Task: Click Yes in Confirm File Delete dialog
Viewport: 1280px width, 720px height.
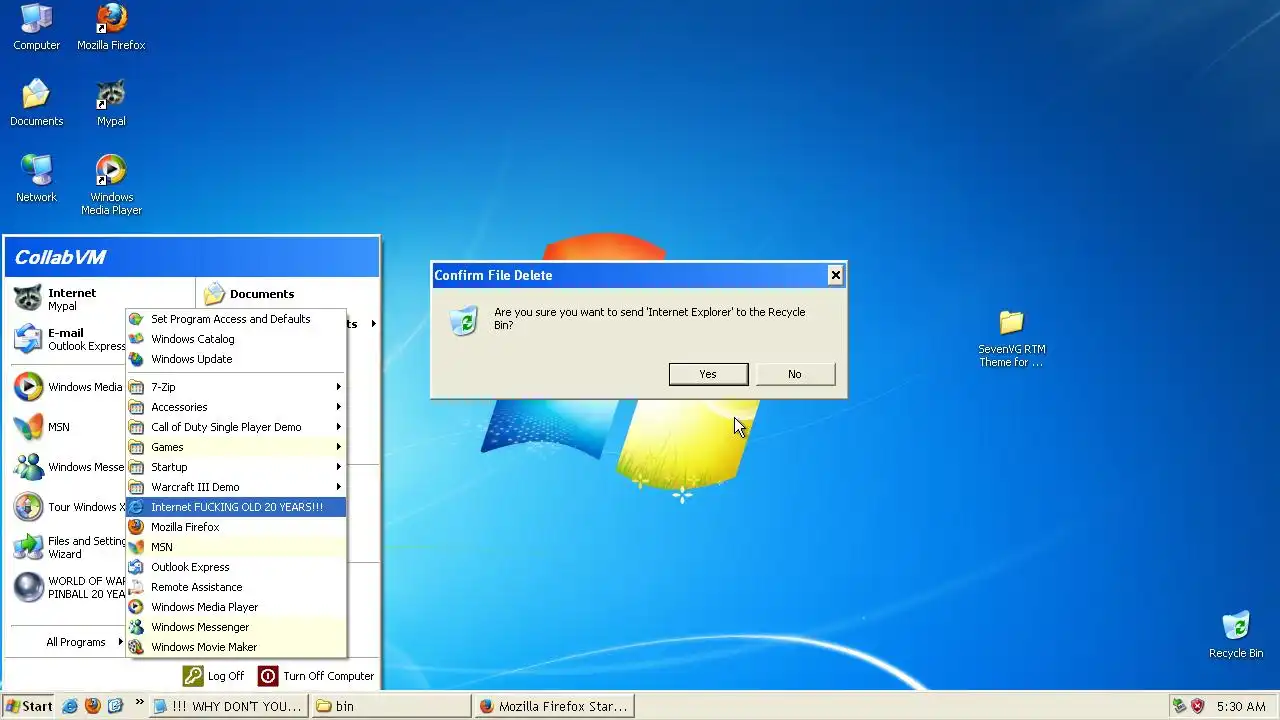Action: pos(708,374)
